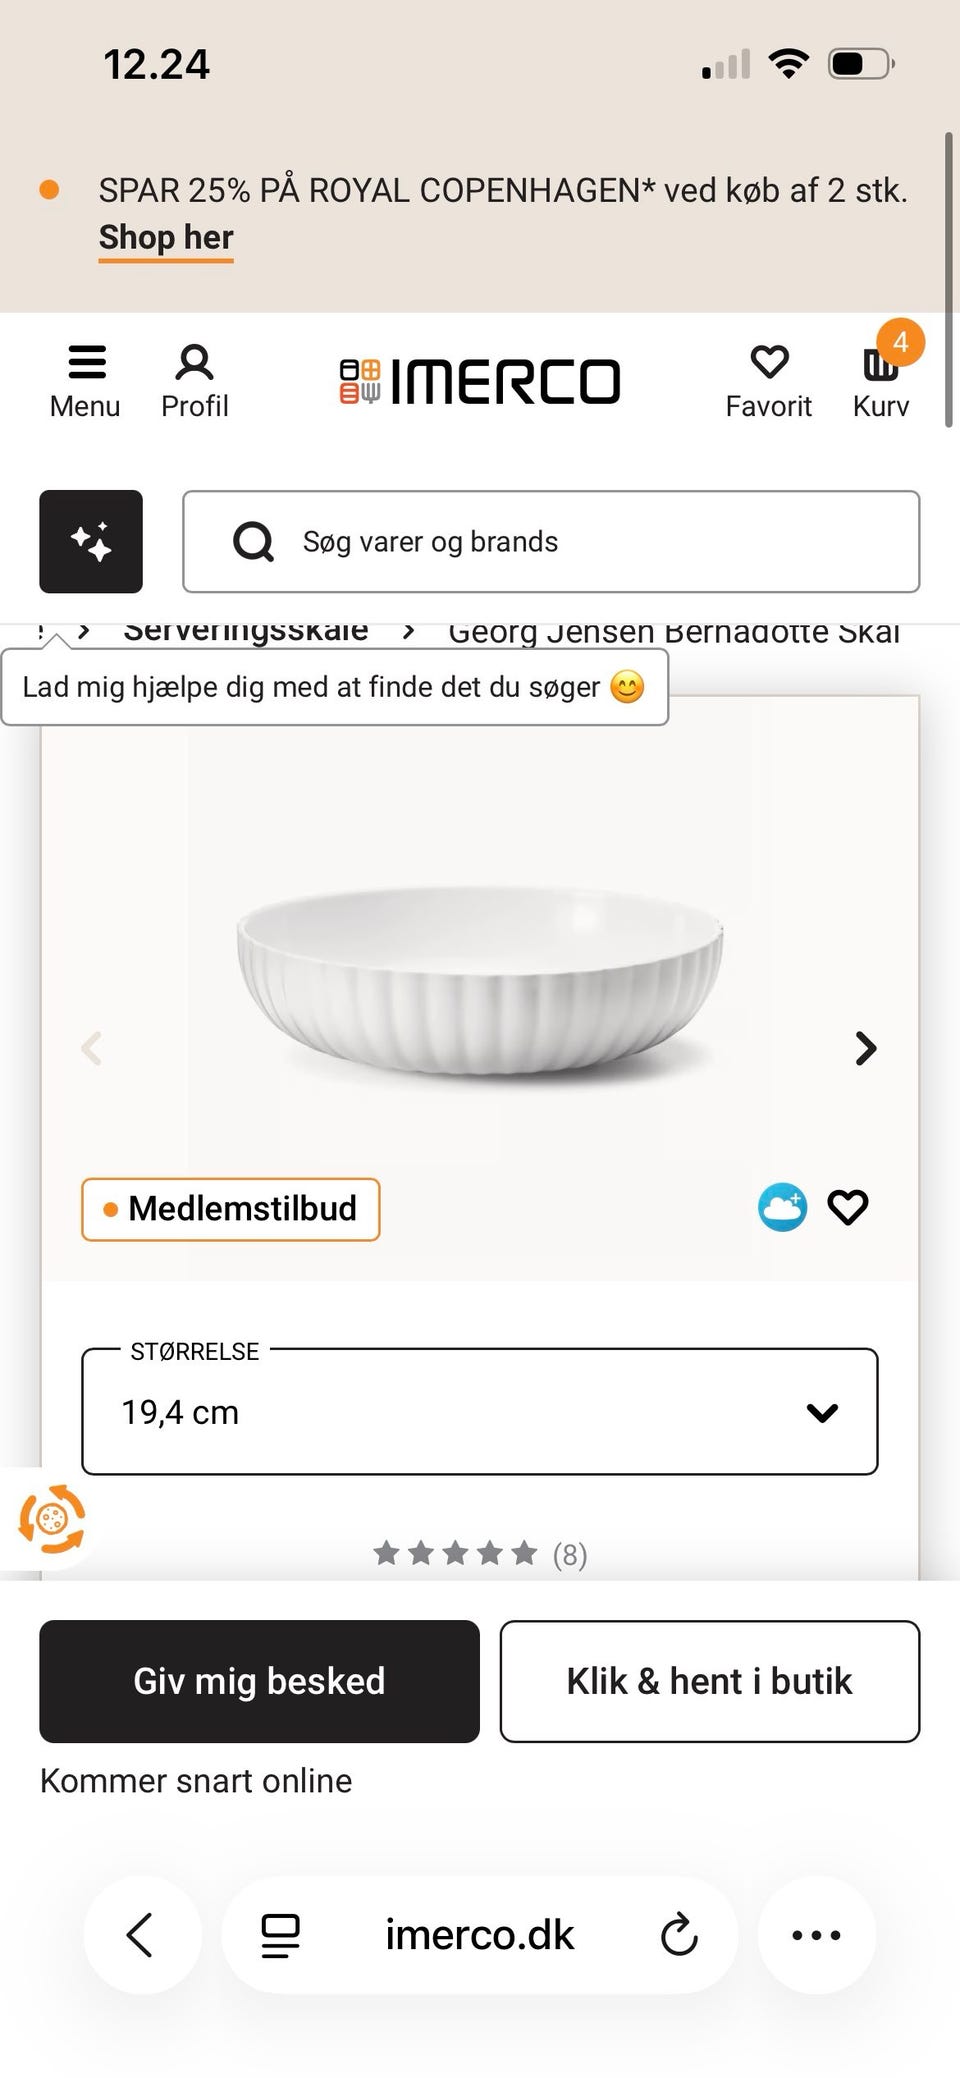Go to the Serveringsskåle breadcrumb category
960x2078 pixels.
[x=245, y=630]
